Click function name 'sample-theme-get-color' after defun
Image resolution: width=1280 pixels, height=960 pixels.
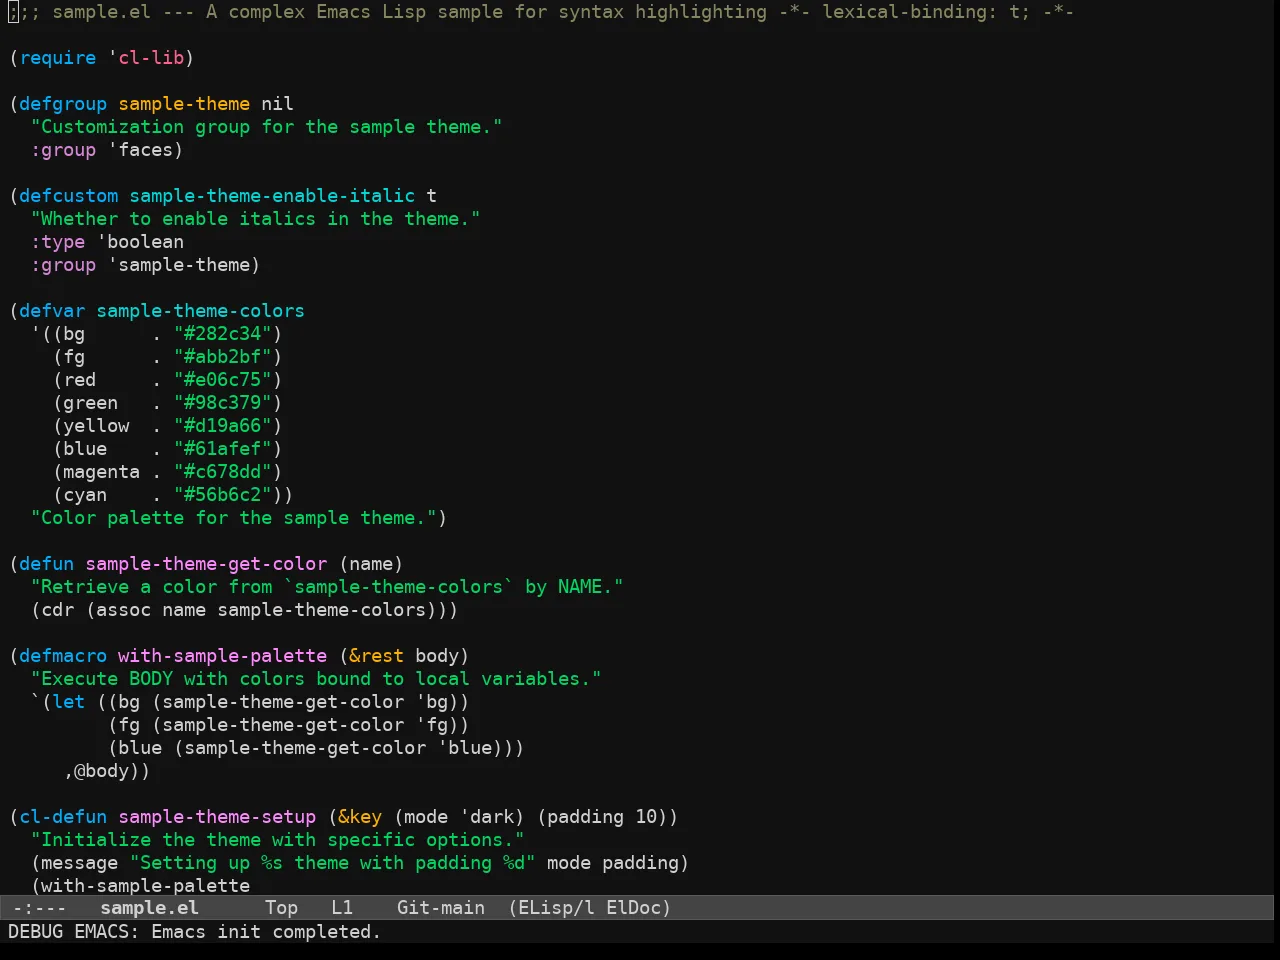coord(206,564)
